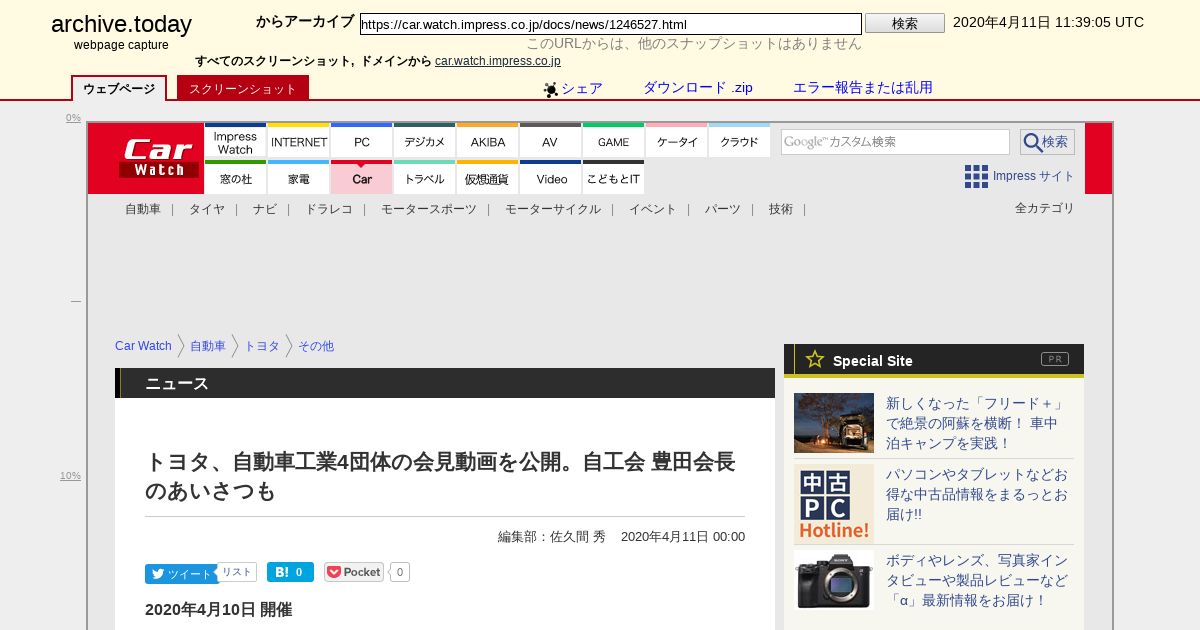The image size is (1200, 630).
Task: Open the Video site tile
Action: [551, 177]
